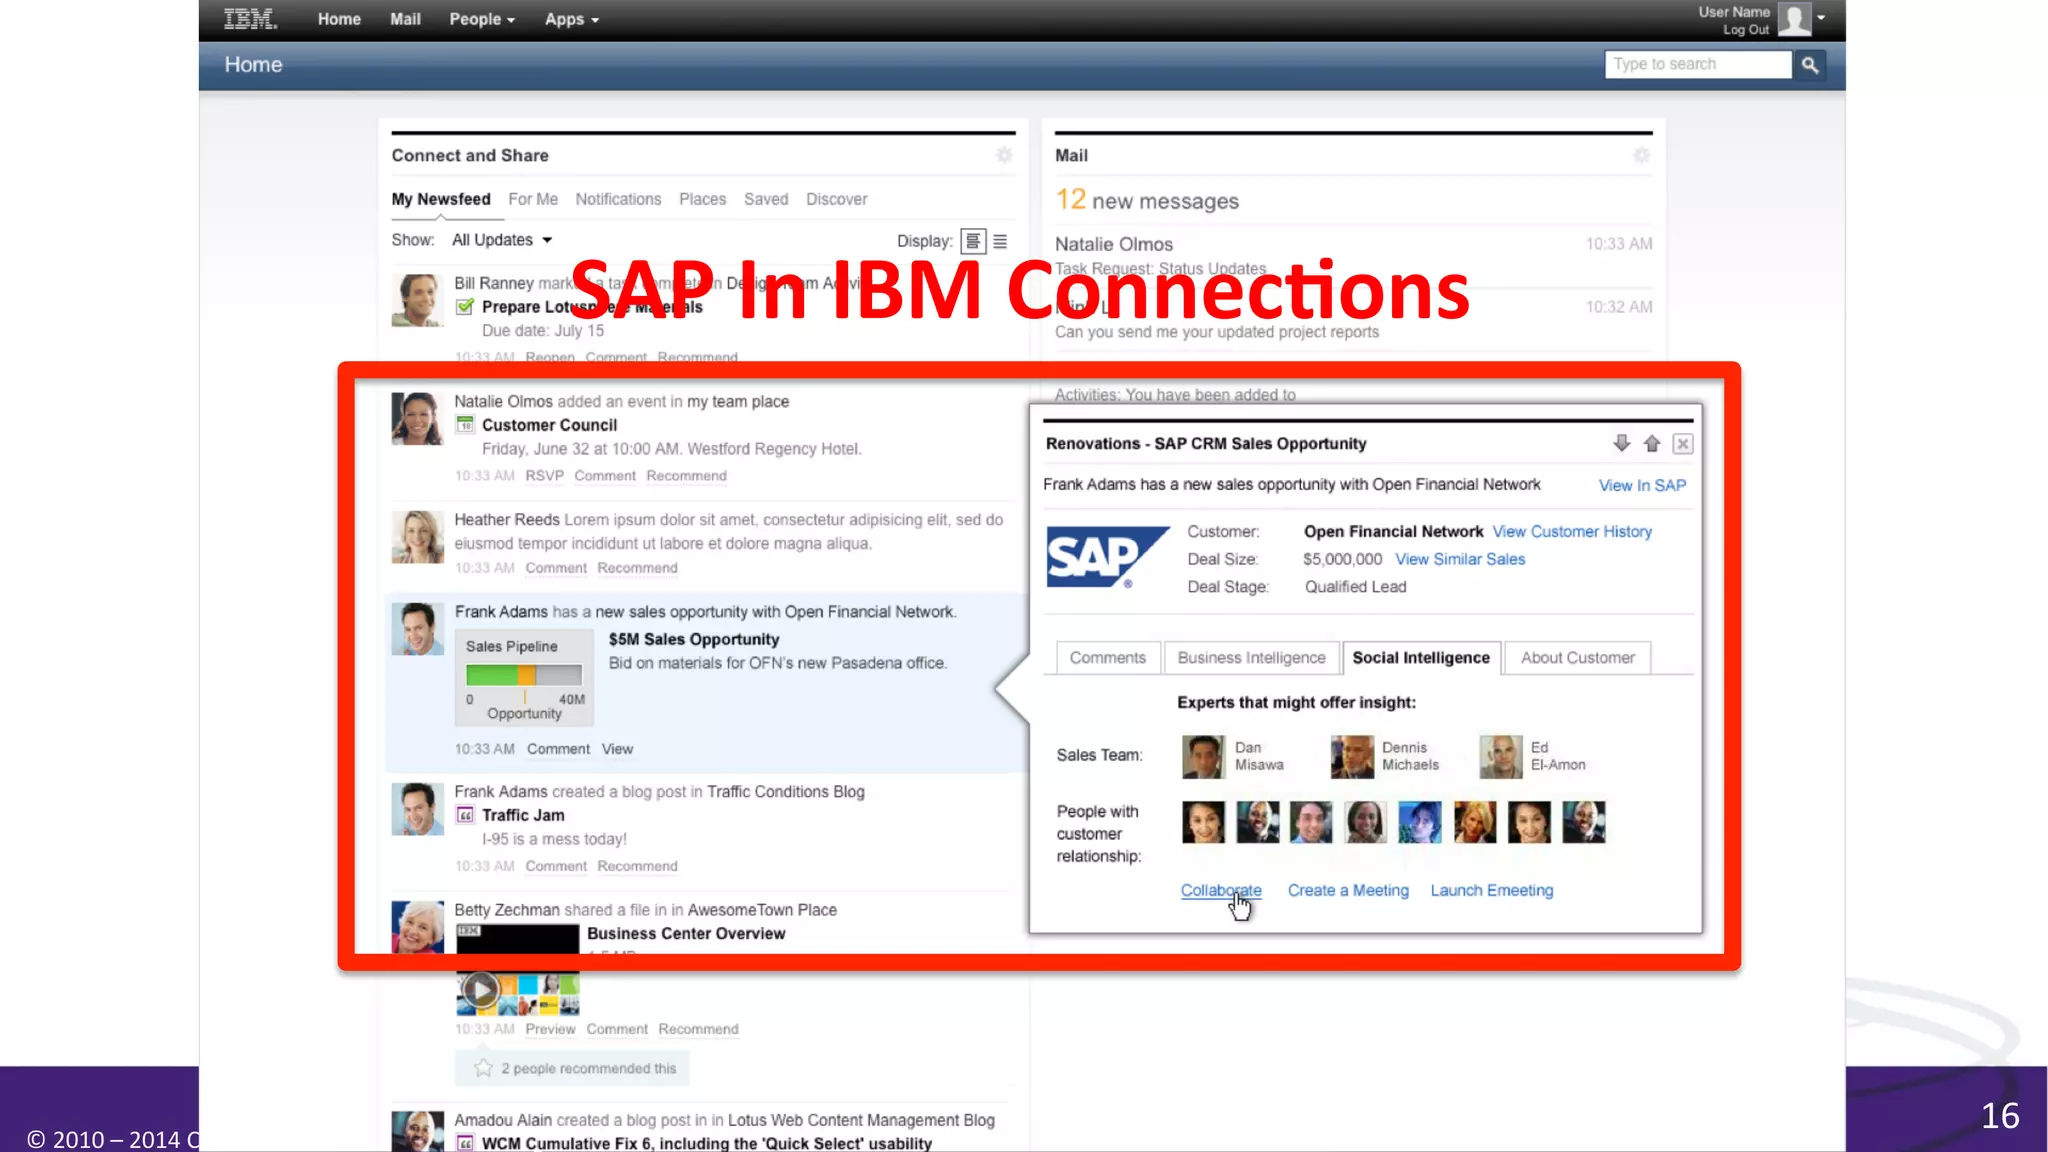Click the star icon beside 2 people recommended
This screenshot has height=1152, width=2048.
pyautogui.click(x=483, y=1068)
